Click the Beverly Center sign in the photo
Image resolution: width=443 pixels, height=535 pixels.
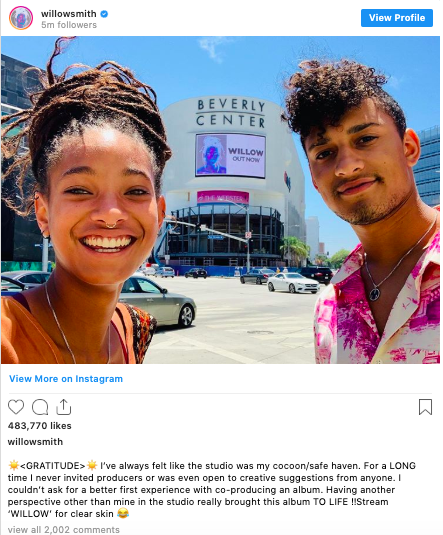coord(231,113)
